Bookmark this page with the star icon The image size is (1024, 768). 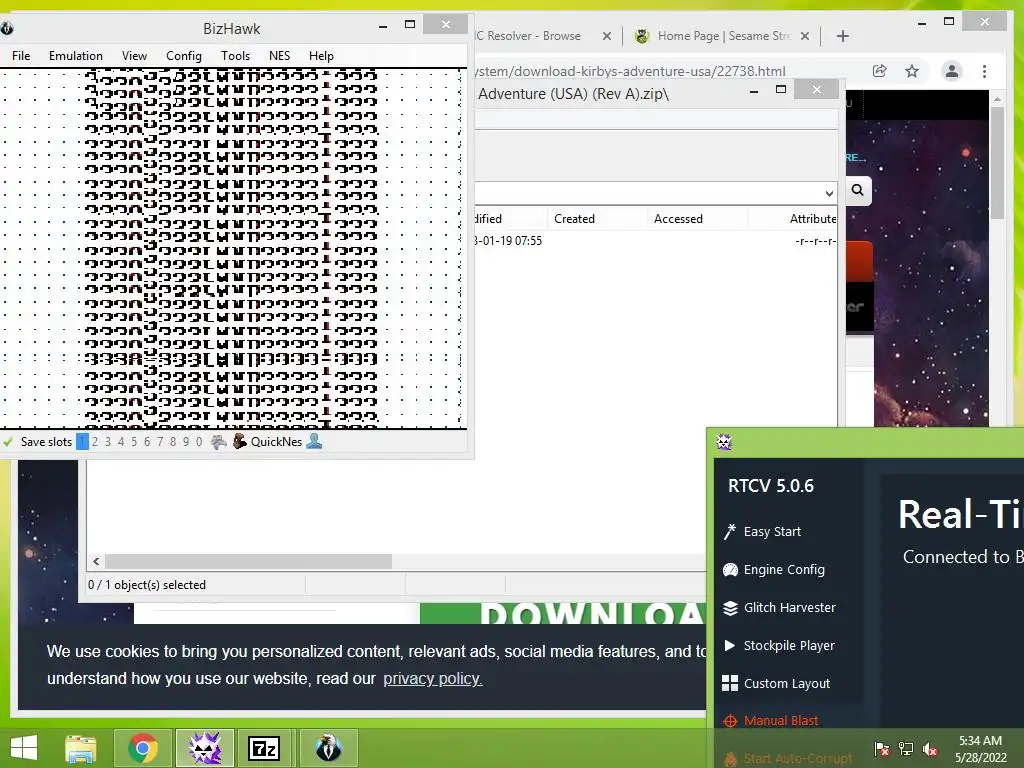(x=912, y=71)
